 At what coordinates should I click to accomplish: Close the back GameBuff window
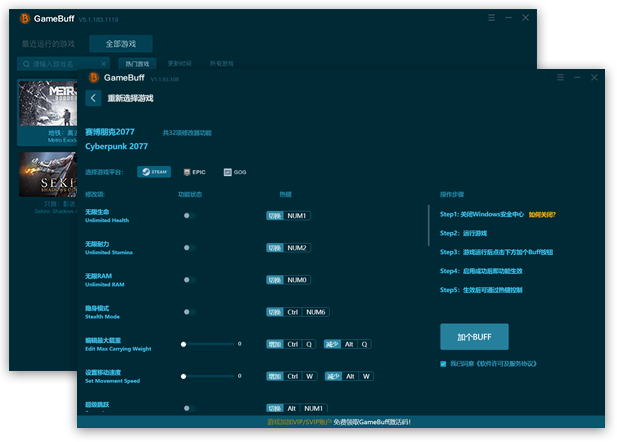[525, 18]
